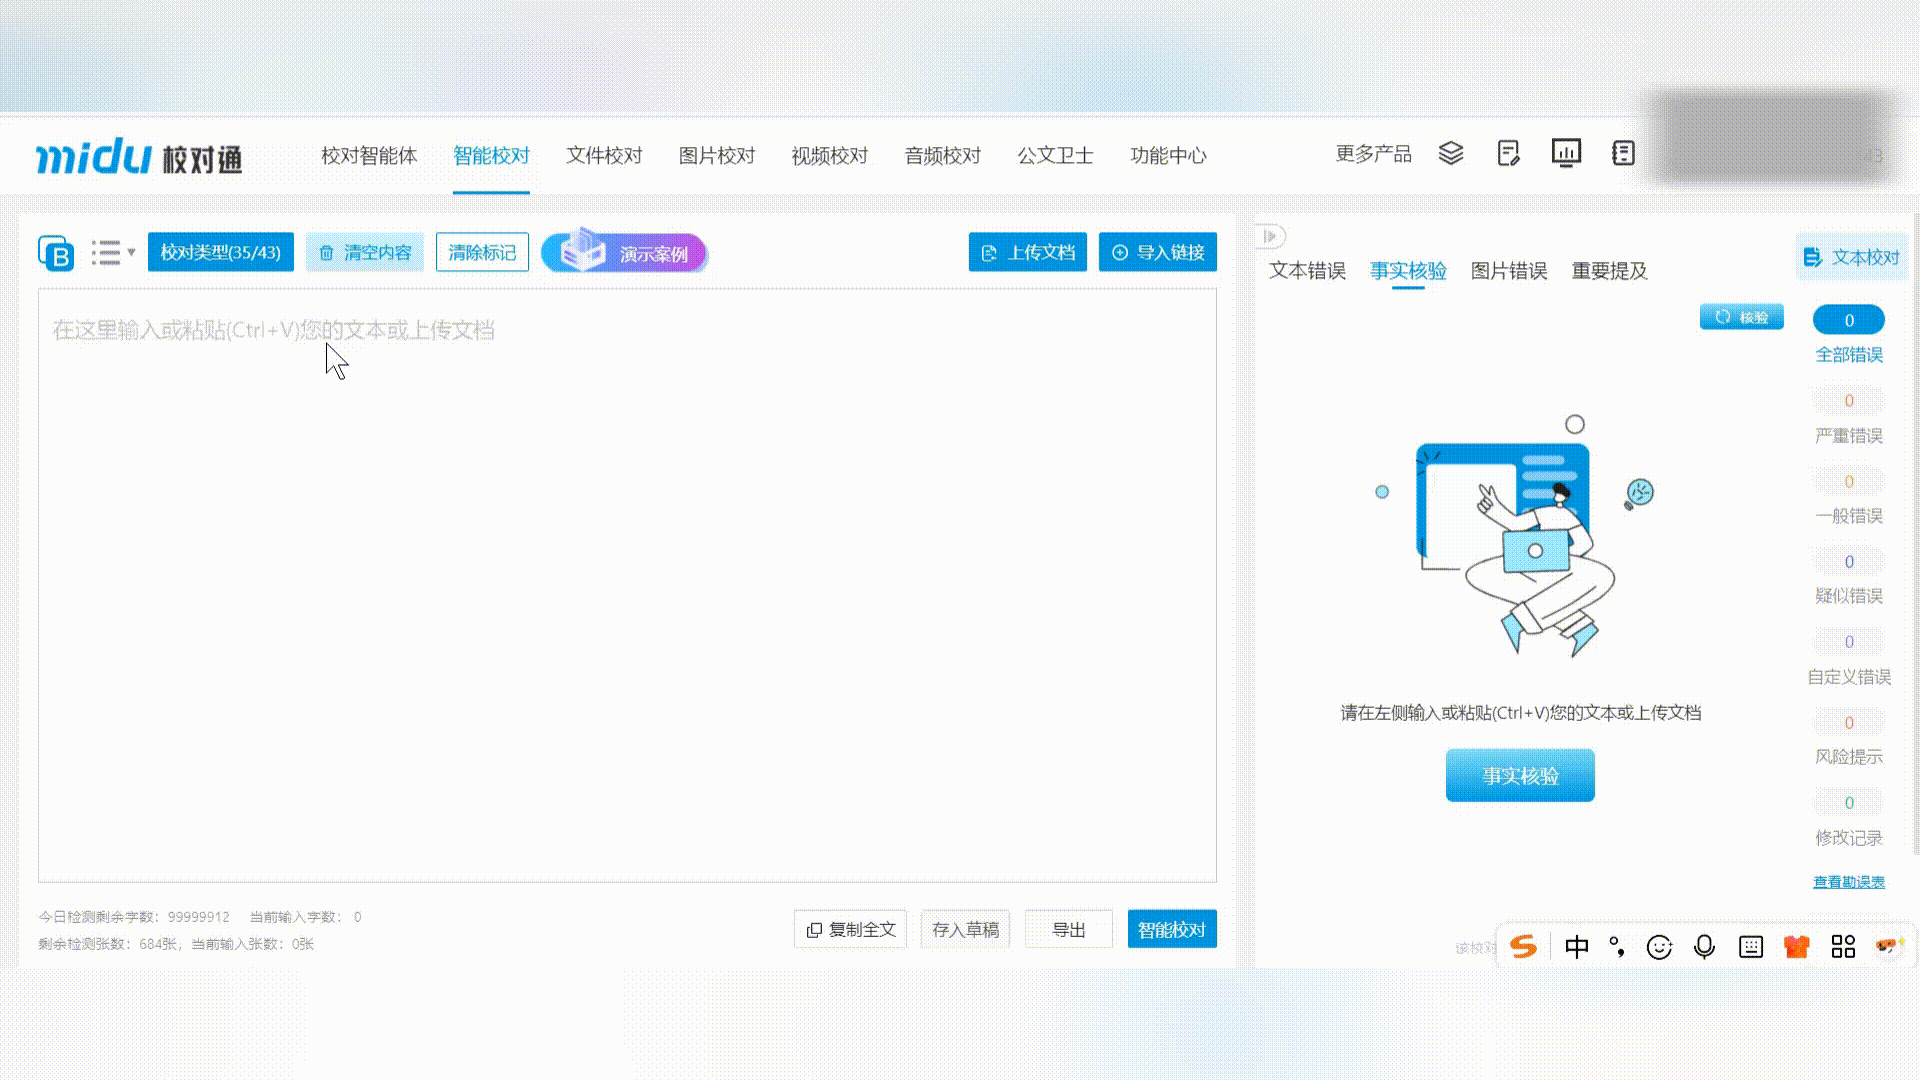Open the 更多产品 dropdown menu

(1373, 152)
